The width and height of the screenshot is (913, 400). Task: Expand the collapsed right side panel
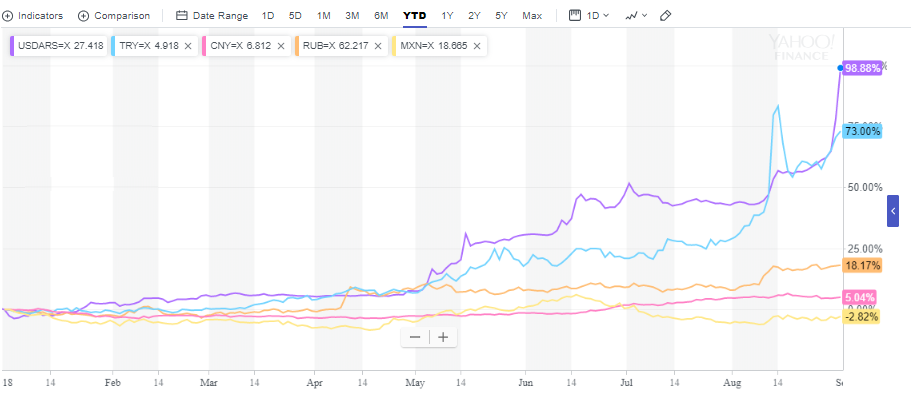click(x=893, y=212)
